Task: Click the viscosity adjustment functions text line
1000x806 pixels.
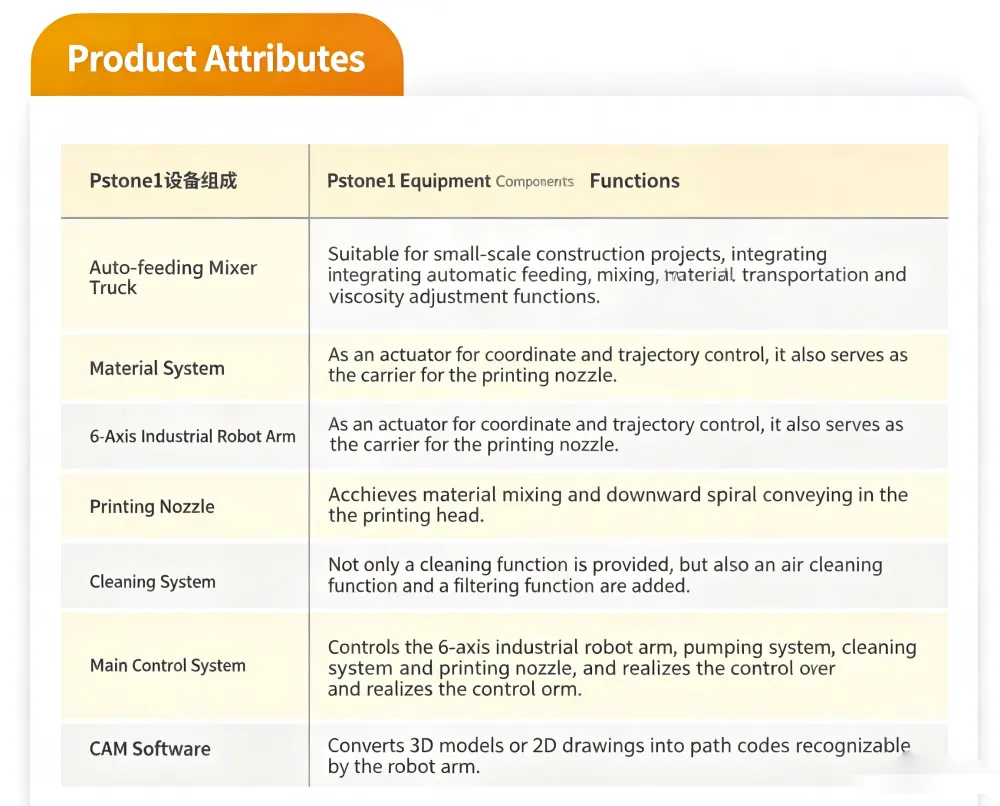Action: 464,297
